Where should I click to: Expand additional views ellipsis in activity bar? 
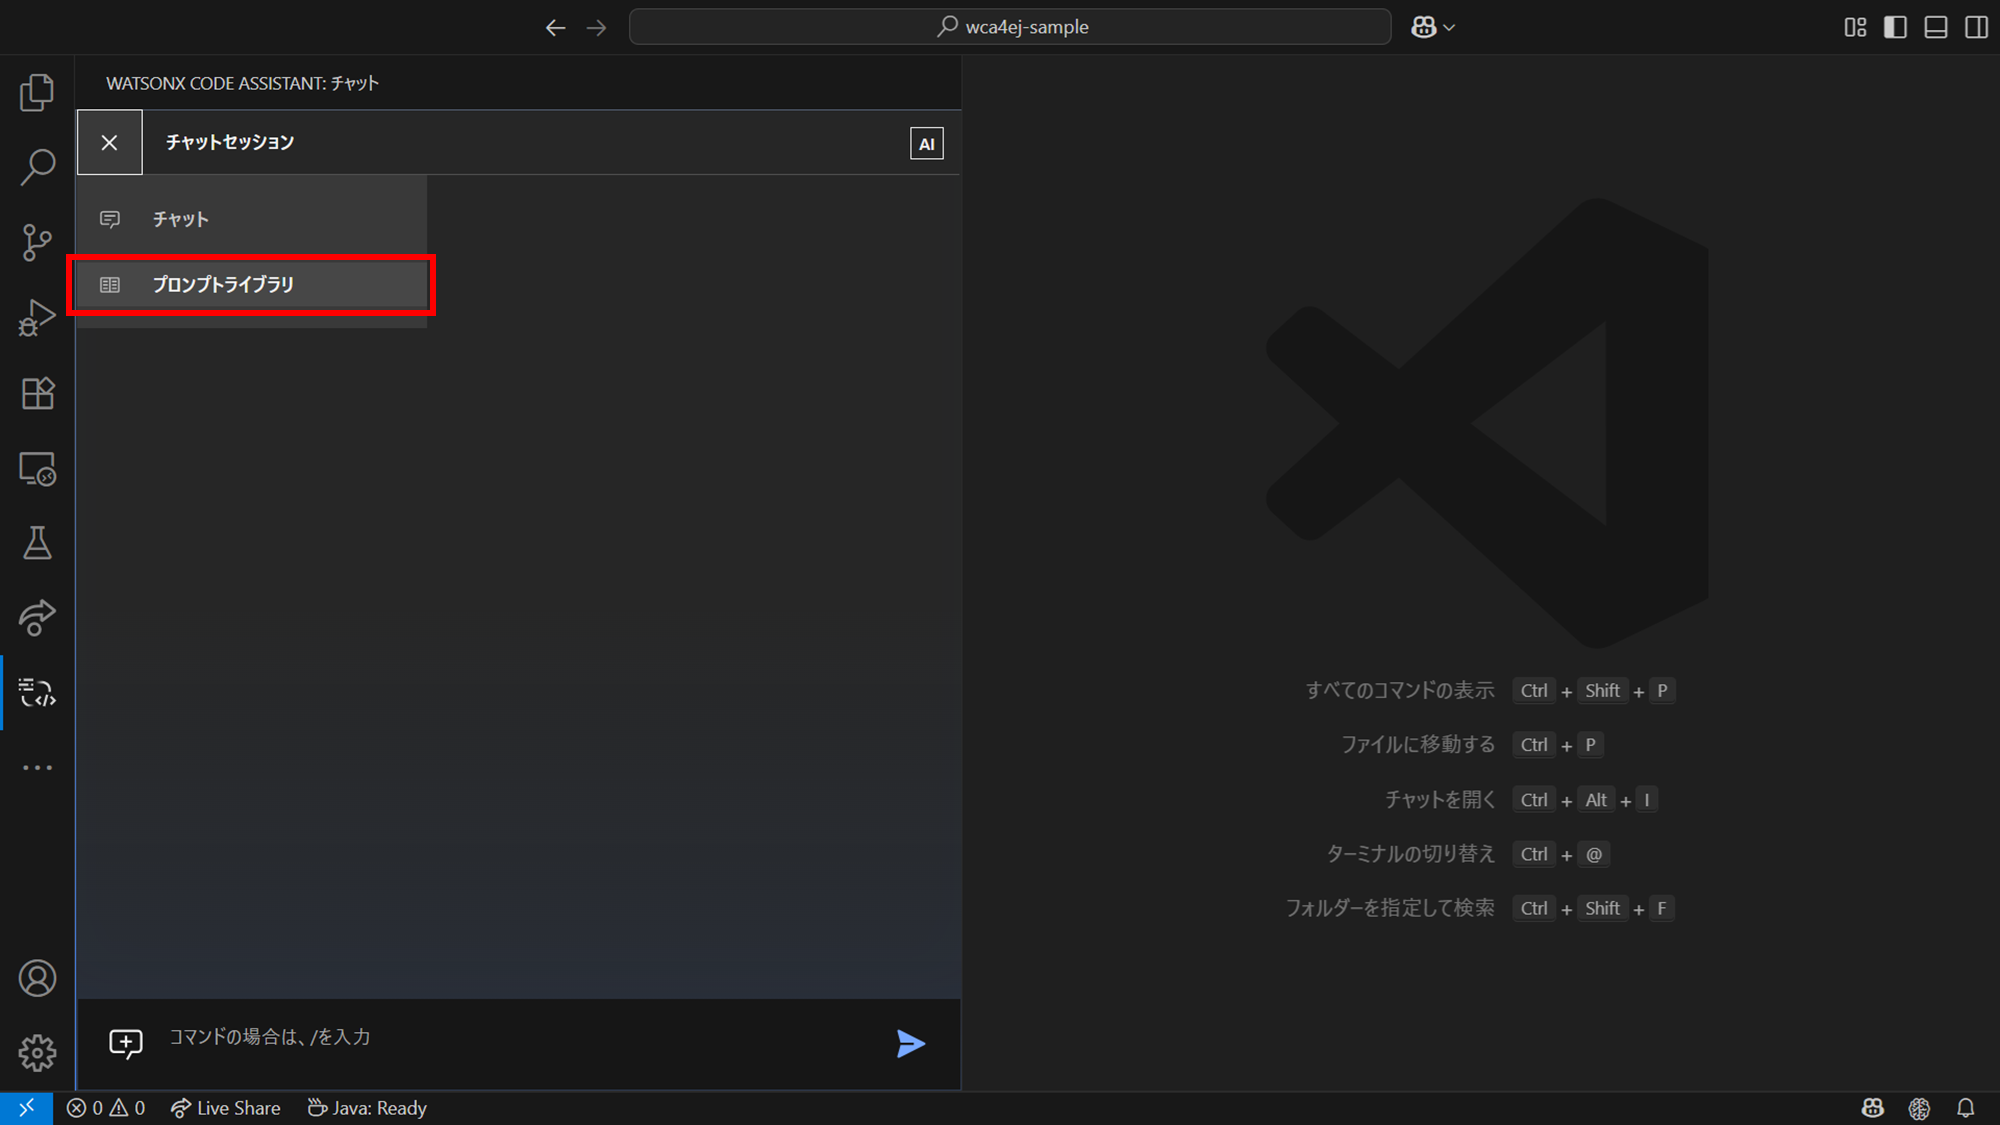click(37, 768)
